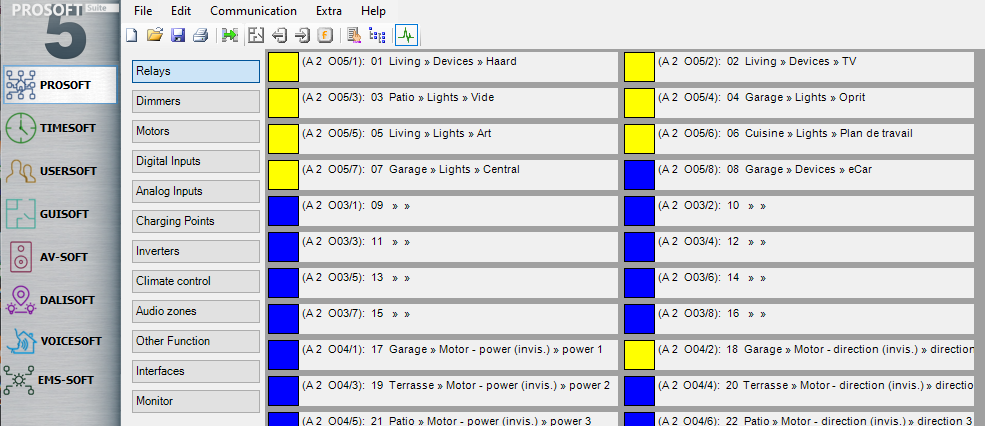The image size is (985, 426).
Task: Select the Dimmers category button
Action: [x=196, y=101]
